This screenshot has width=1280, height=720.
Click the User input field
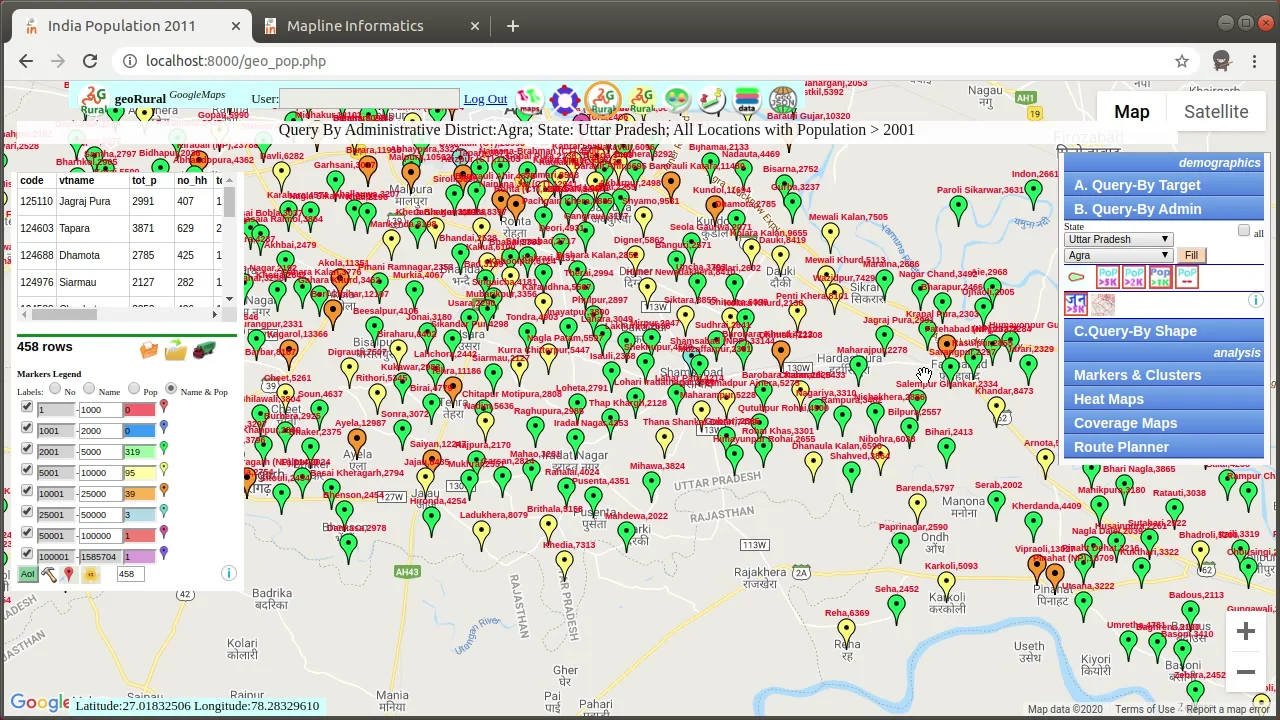click(x=369, y=99)
